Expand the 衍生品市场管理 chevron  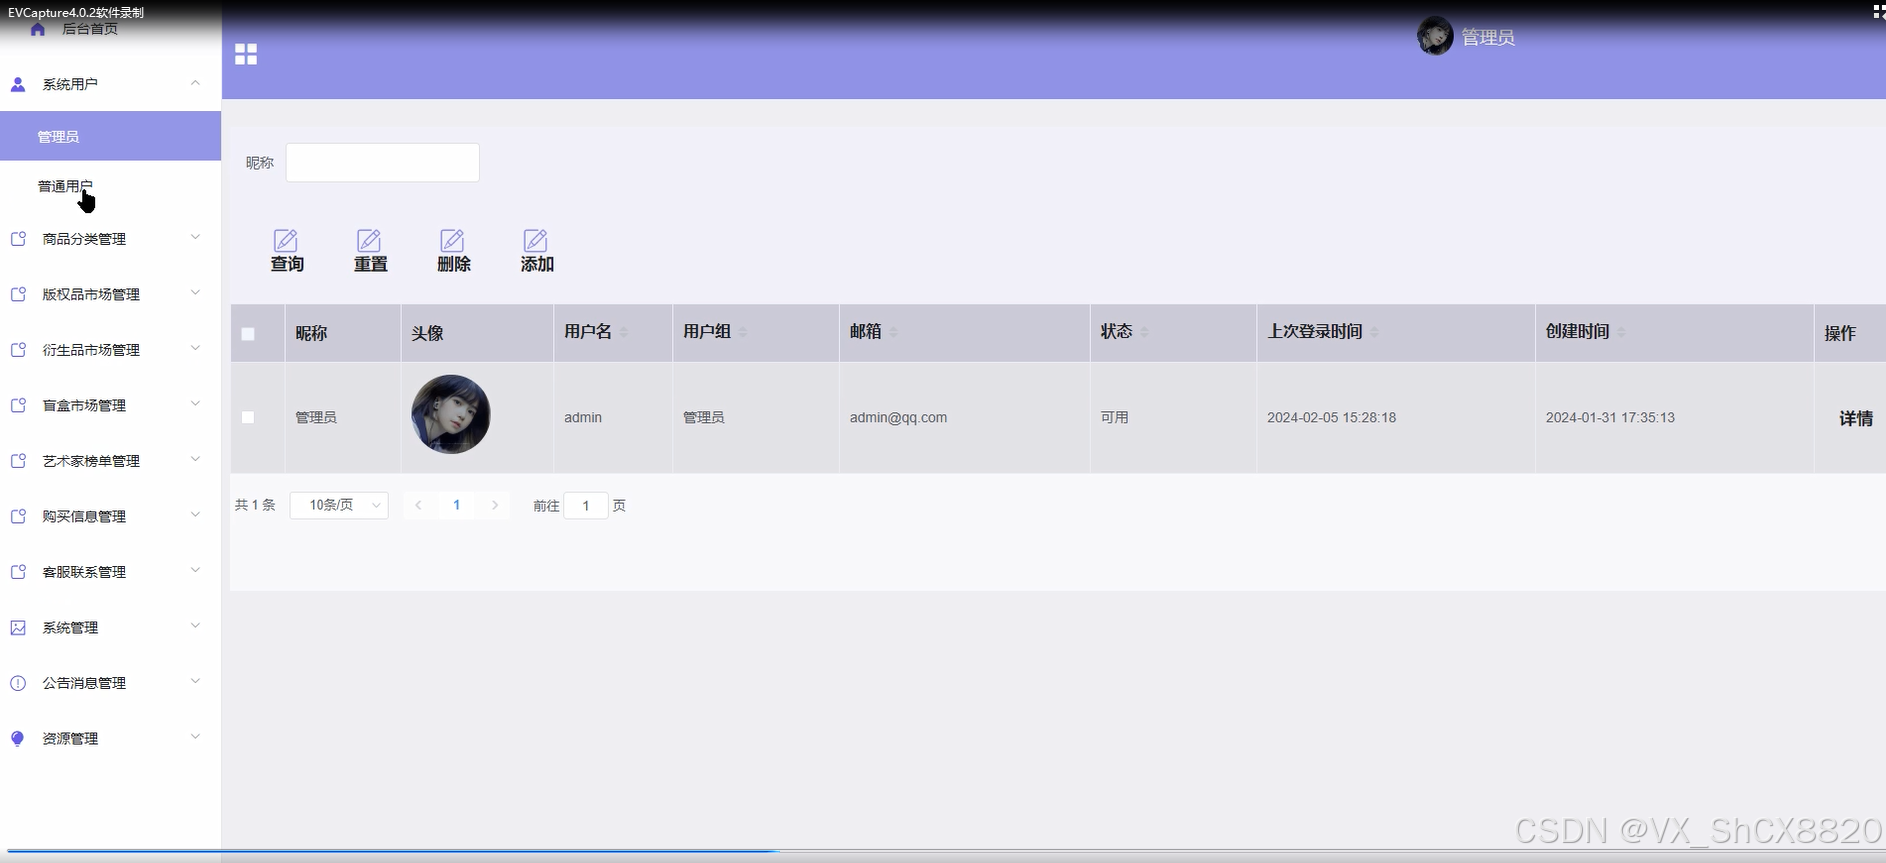click(195, 348)
